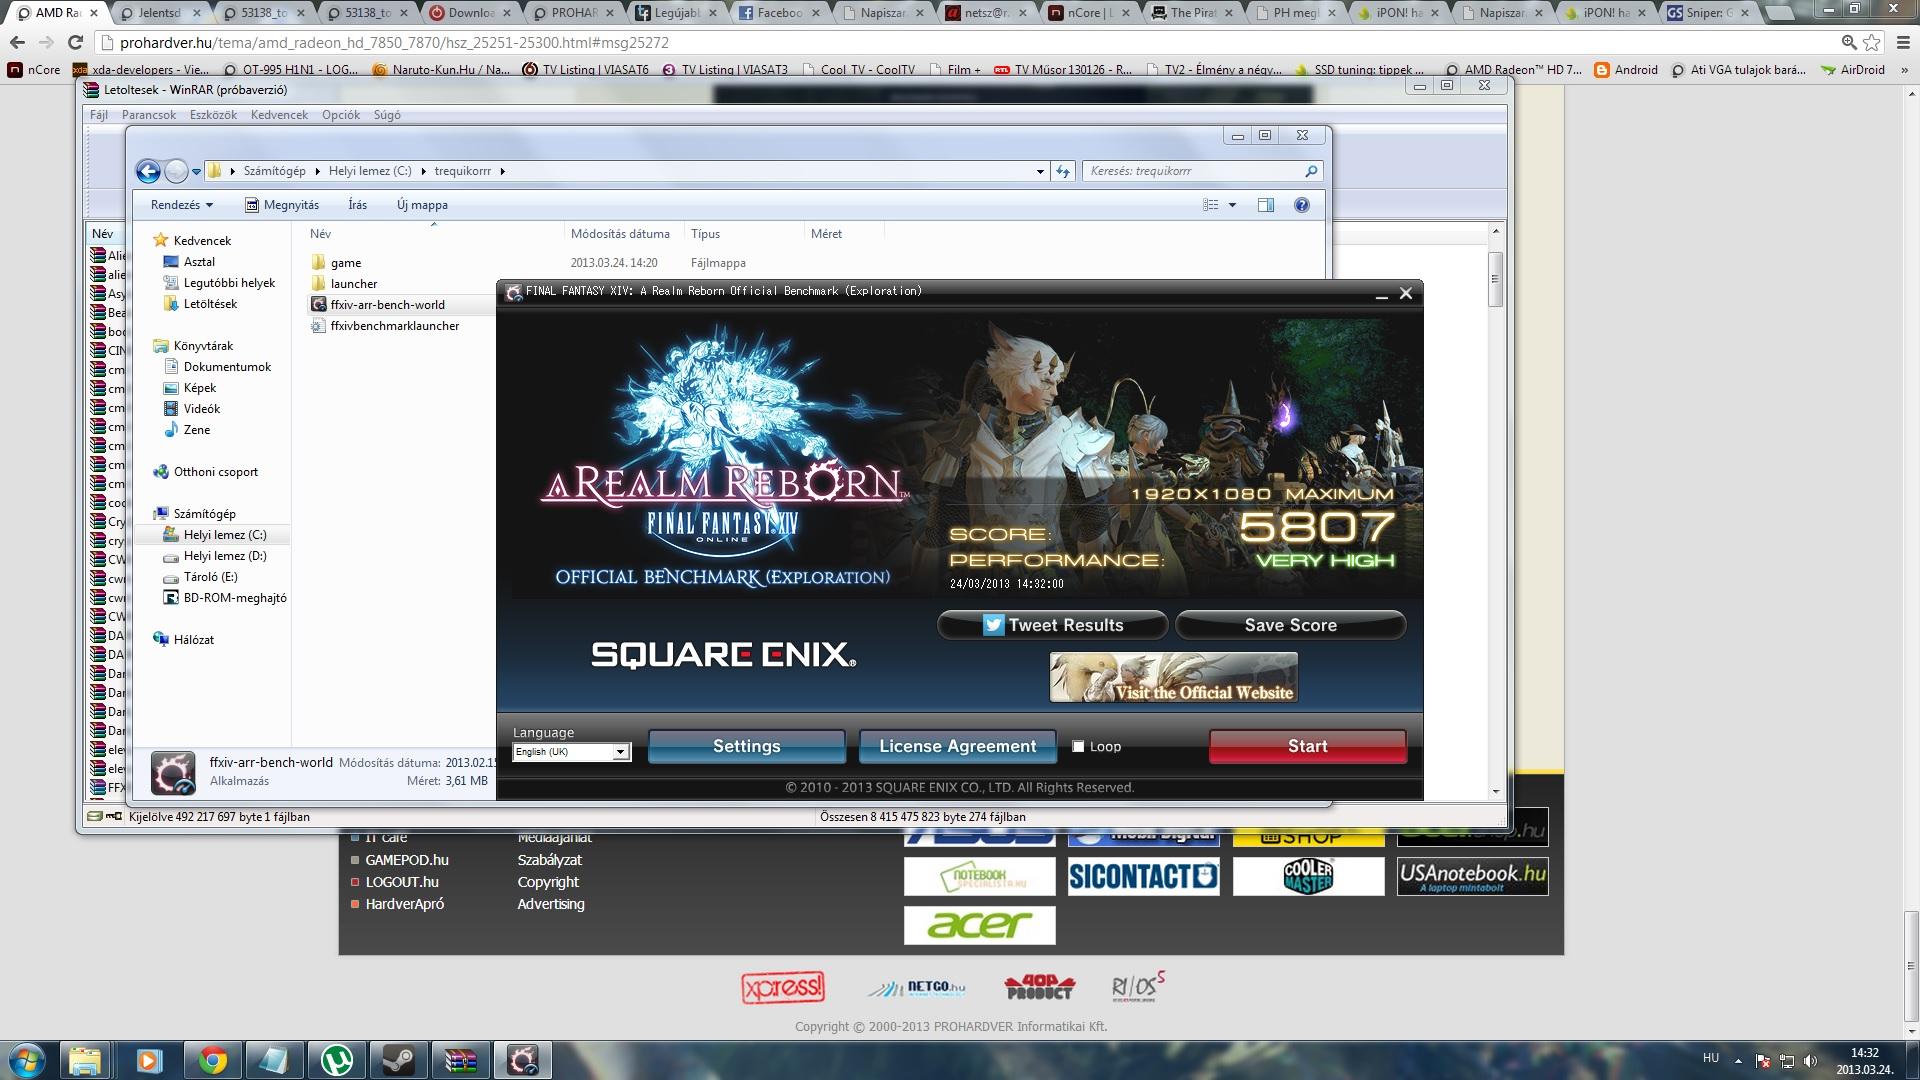
Task: Open Otthoni csoport
Action: [x=215, y=472]
